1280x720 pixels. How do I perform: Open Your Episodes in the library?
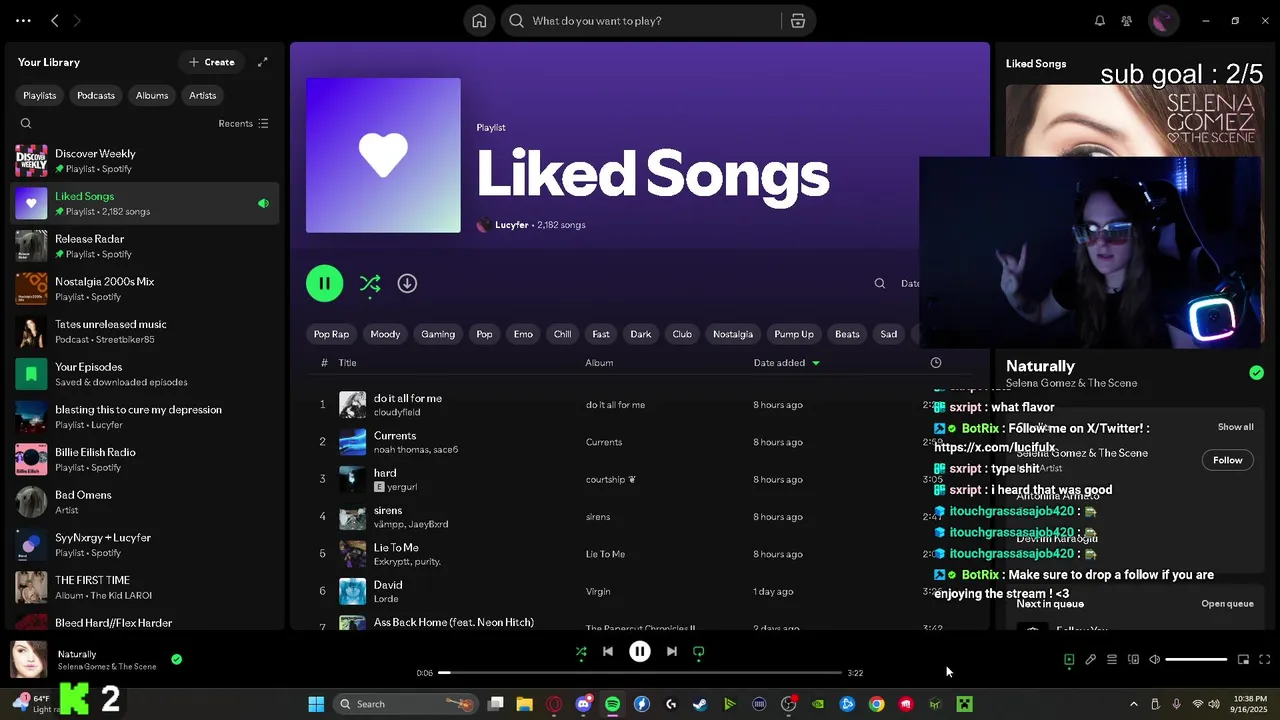(145, 374)
